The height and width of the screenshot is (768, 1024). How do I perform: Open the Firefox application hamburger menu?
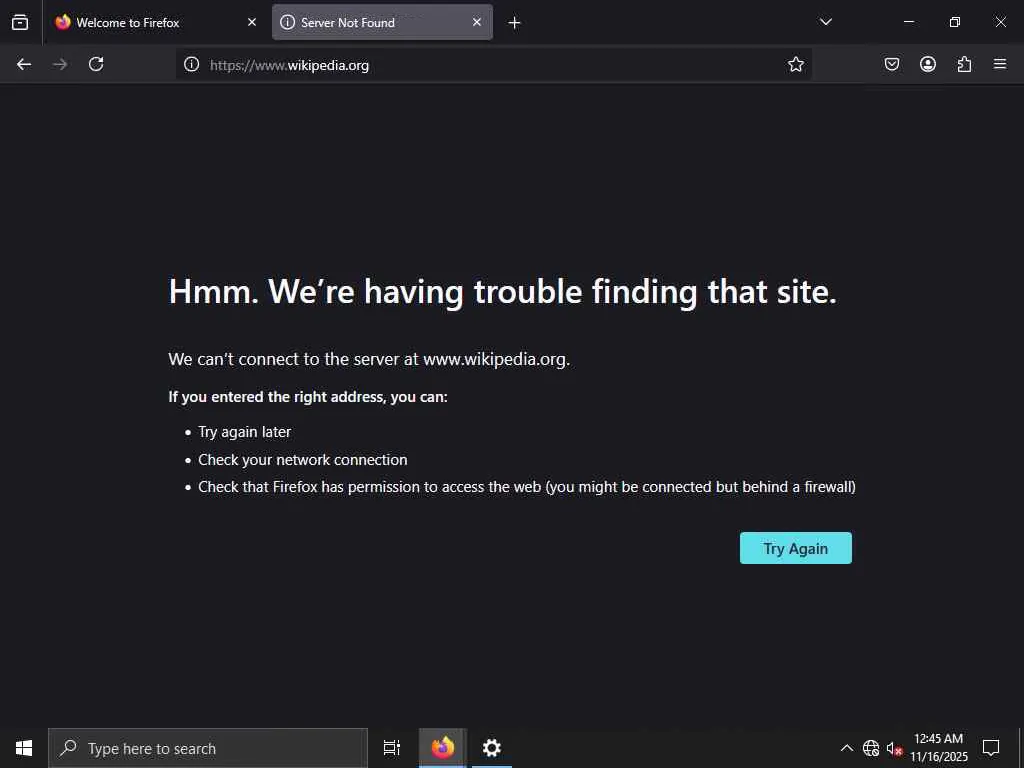click(1000, 64)
